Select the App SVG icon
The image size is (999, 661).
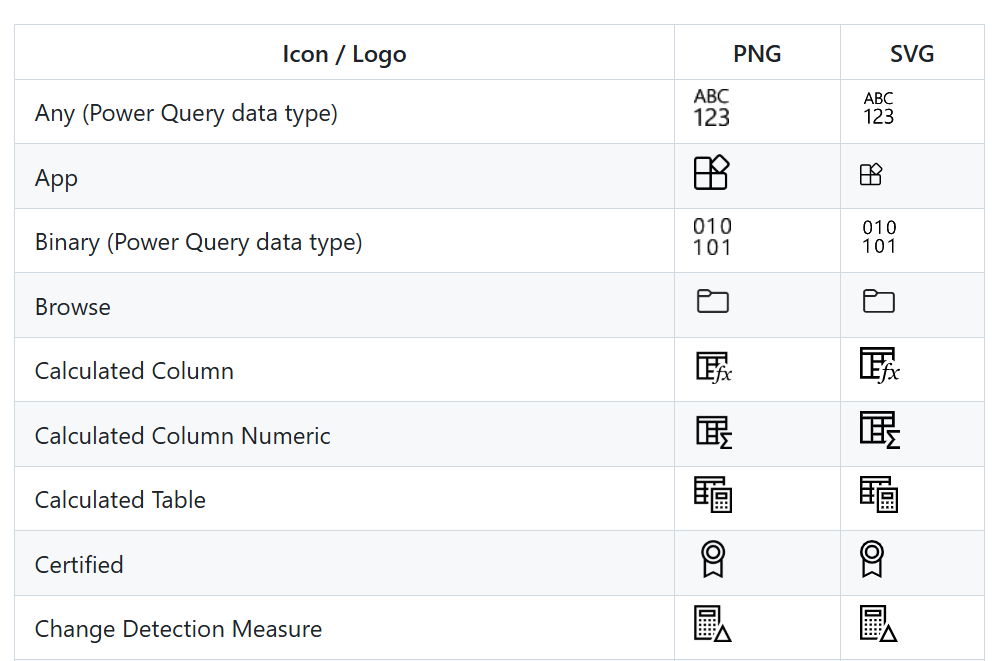coord(871,175)
